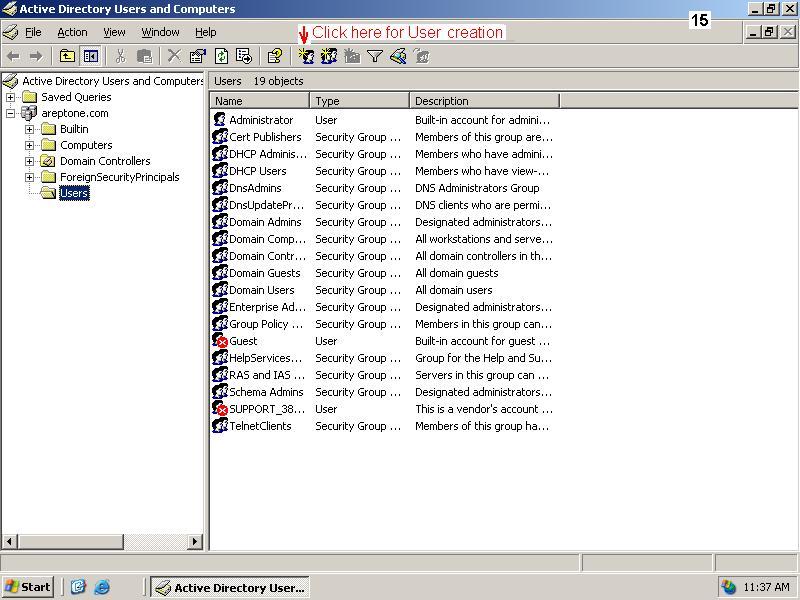Create a new group toolbar icon
The width and height of the screenshot is (800, 600).
[329, 56]
